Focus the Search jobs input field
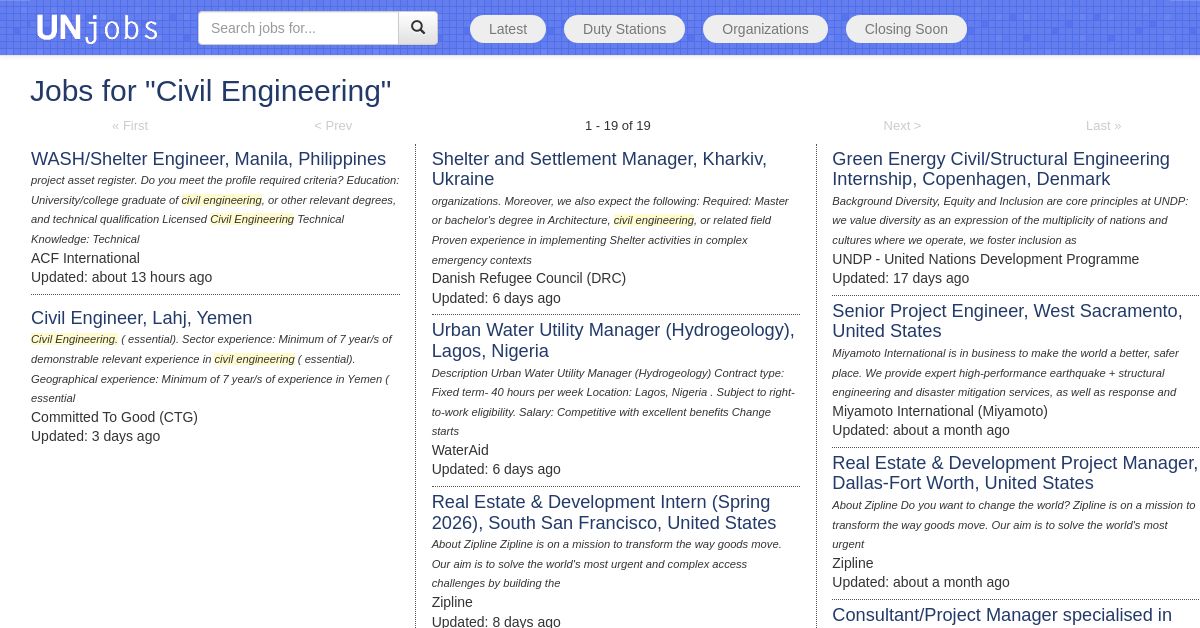The height and width of the screenshot is (628, 1200). click(298, 28)
